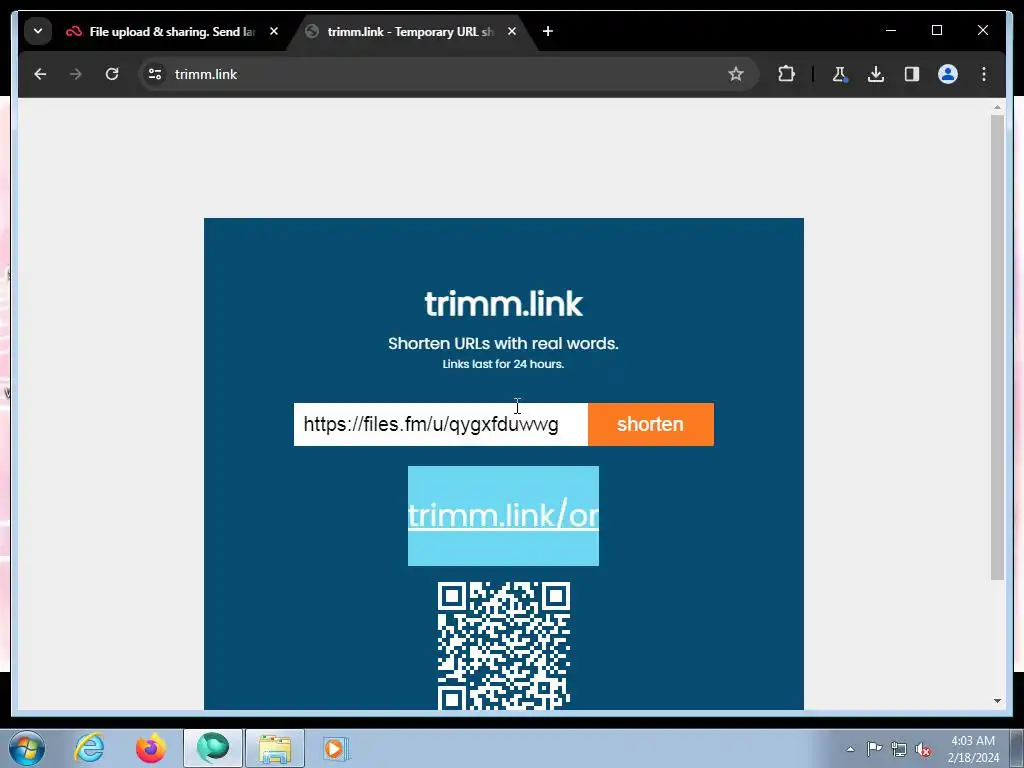Viewport: 1024px width, 768px height.
Task: Click the browser forward arrow
Action: tap(76, 74)
